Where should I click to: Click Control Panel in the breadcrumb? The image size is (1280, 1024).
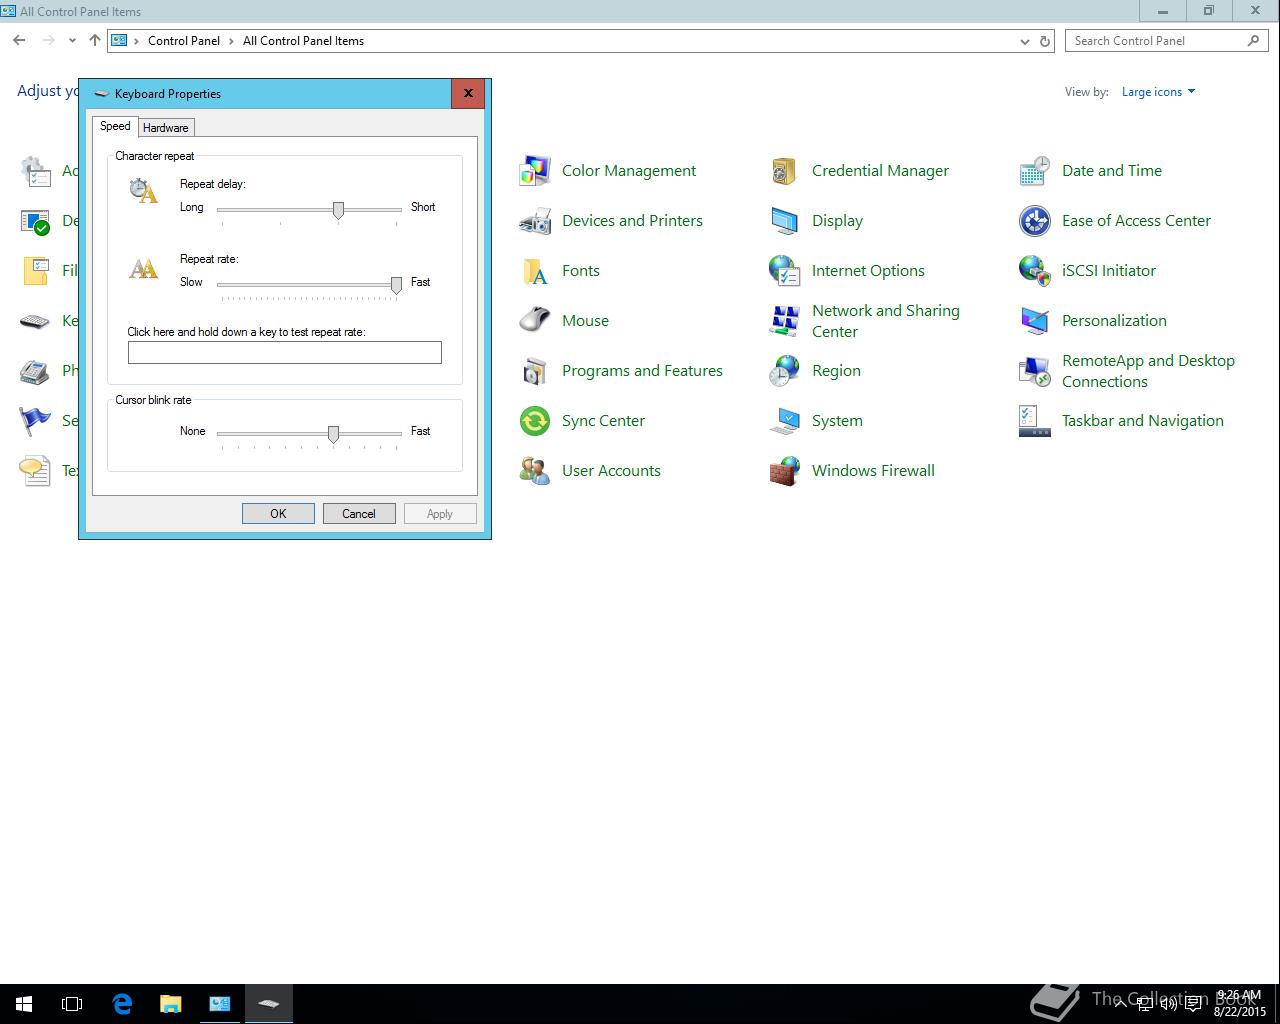point(184,41)
